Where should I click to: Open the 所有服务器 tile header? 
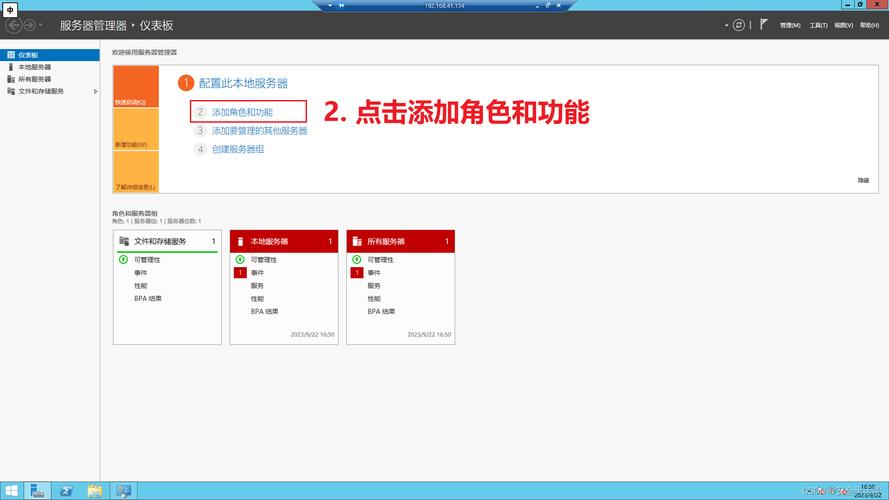(401, 241)
